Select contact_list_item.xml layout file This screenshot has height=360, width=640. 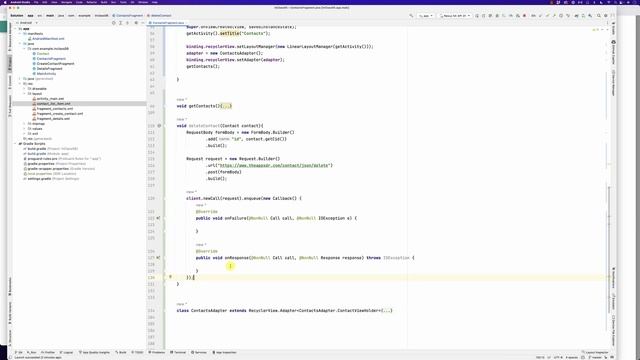[51, 104]
